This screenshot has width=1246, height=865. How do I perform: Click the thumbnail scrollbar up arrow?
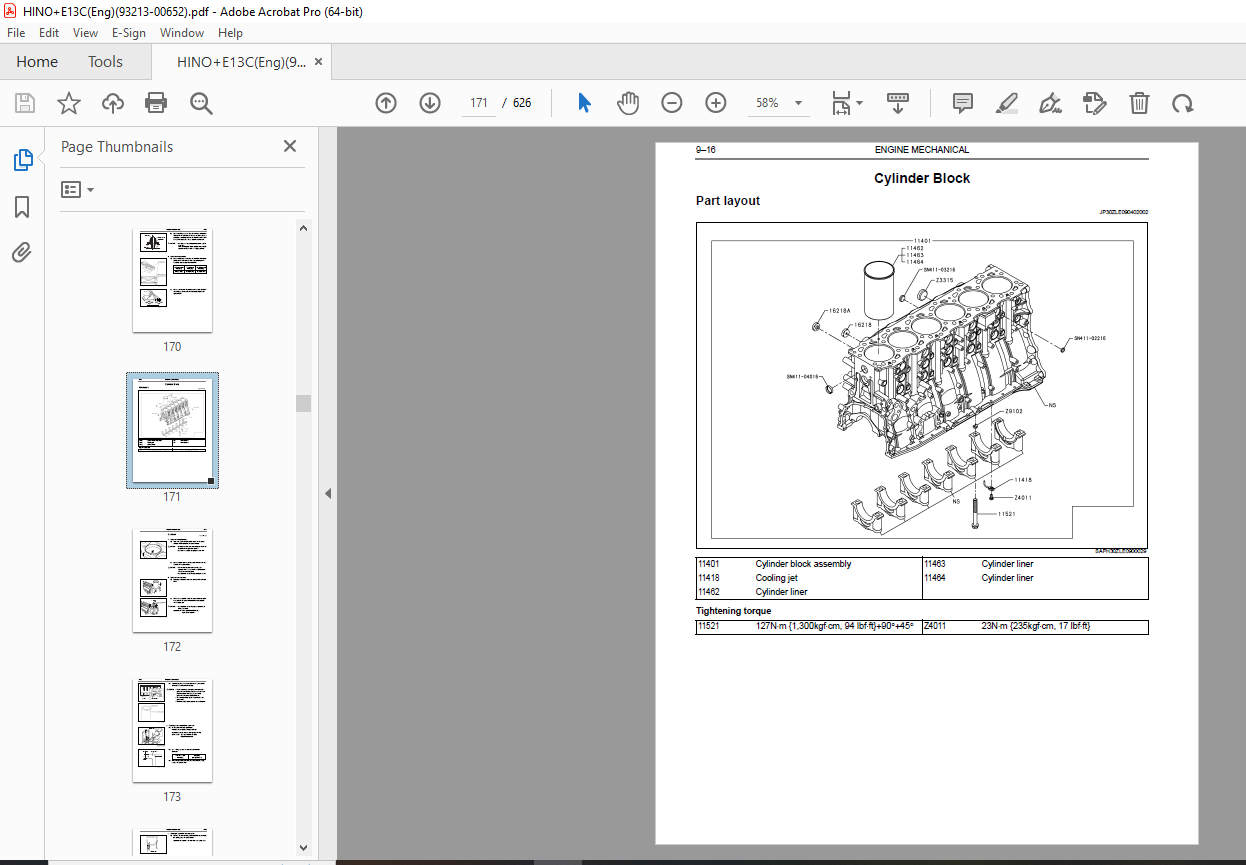pos(303,228)
